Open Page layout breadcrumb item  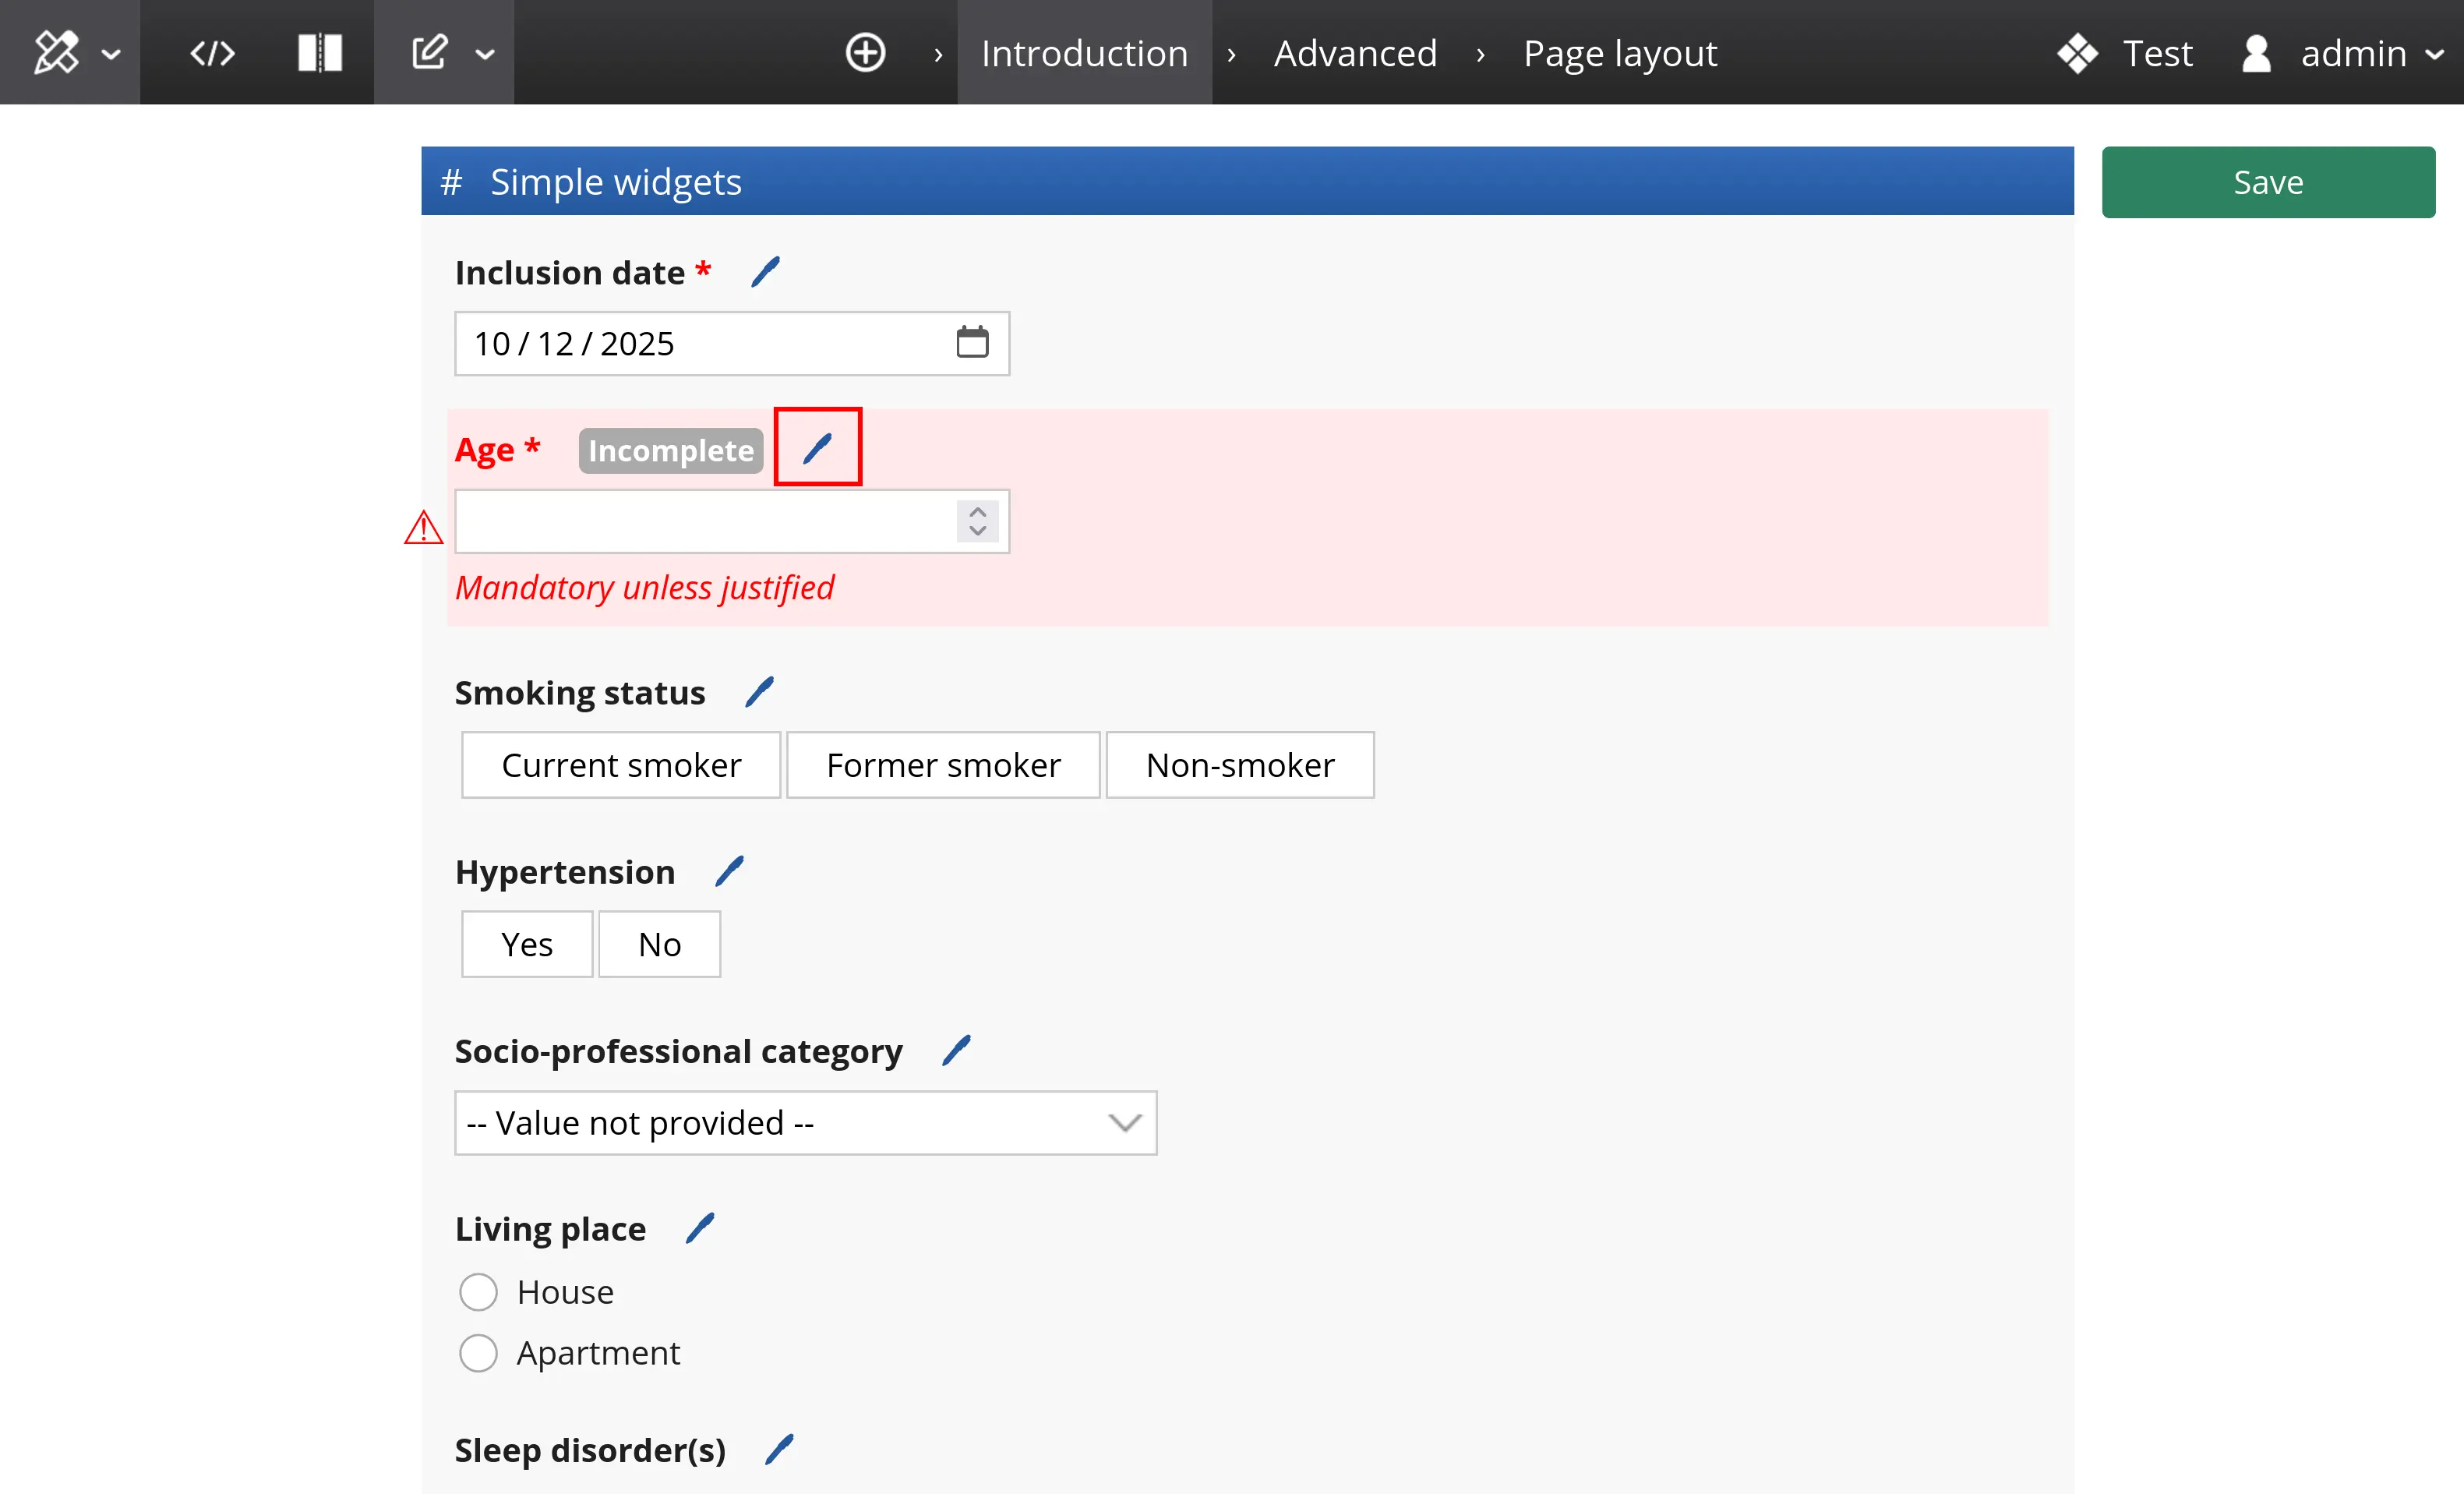(x=1619, y=53)
